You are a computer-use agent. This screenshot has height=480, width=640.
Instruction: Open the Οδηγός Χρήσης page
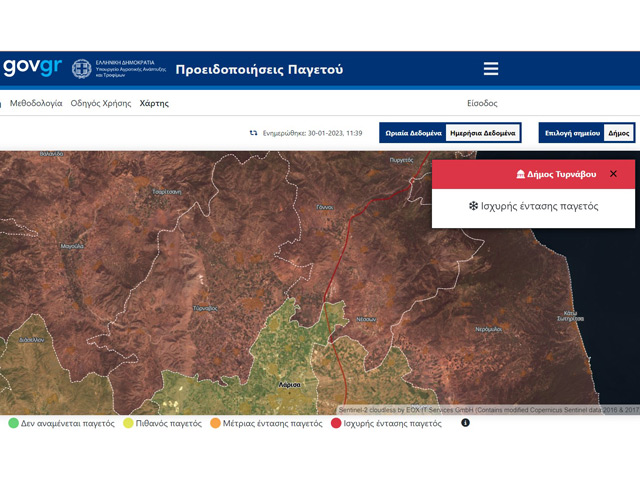[101, 103]
